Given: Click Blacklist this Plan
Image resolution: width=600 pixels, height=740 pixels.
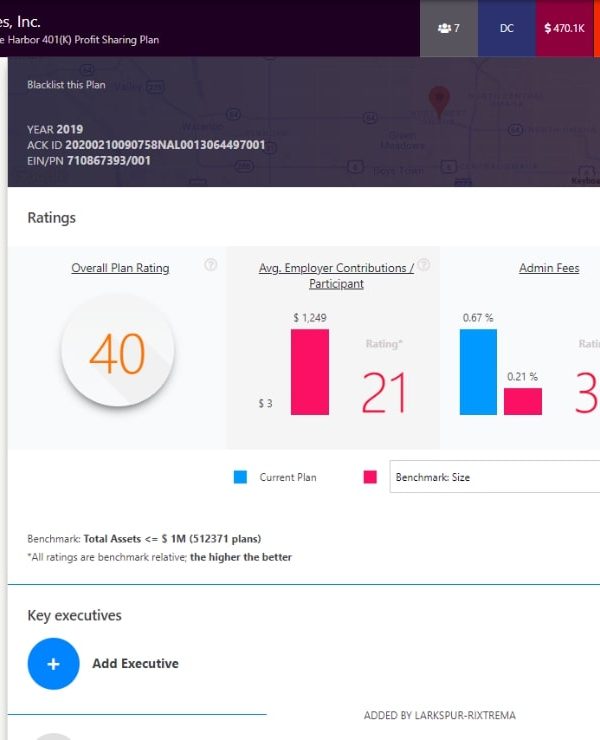Looking at the screenshot, I should (66, 85).
